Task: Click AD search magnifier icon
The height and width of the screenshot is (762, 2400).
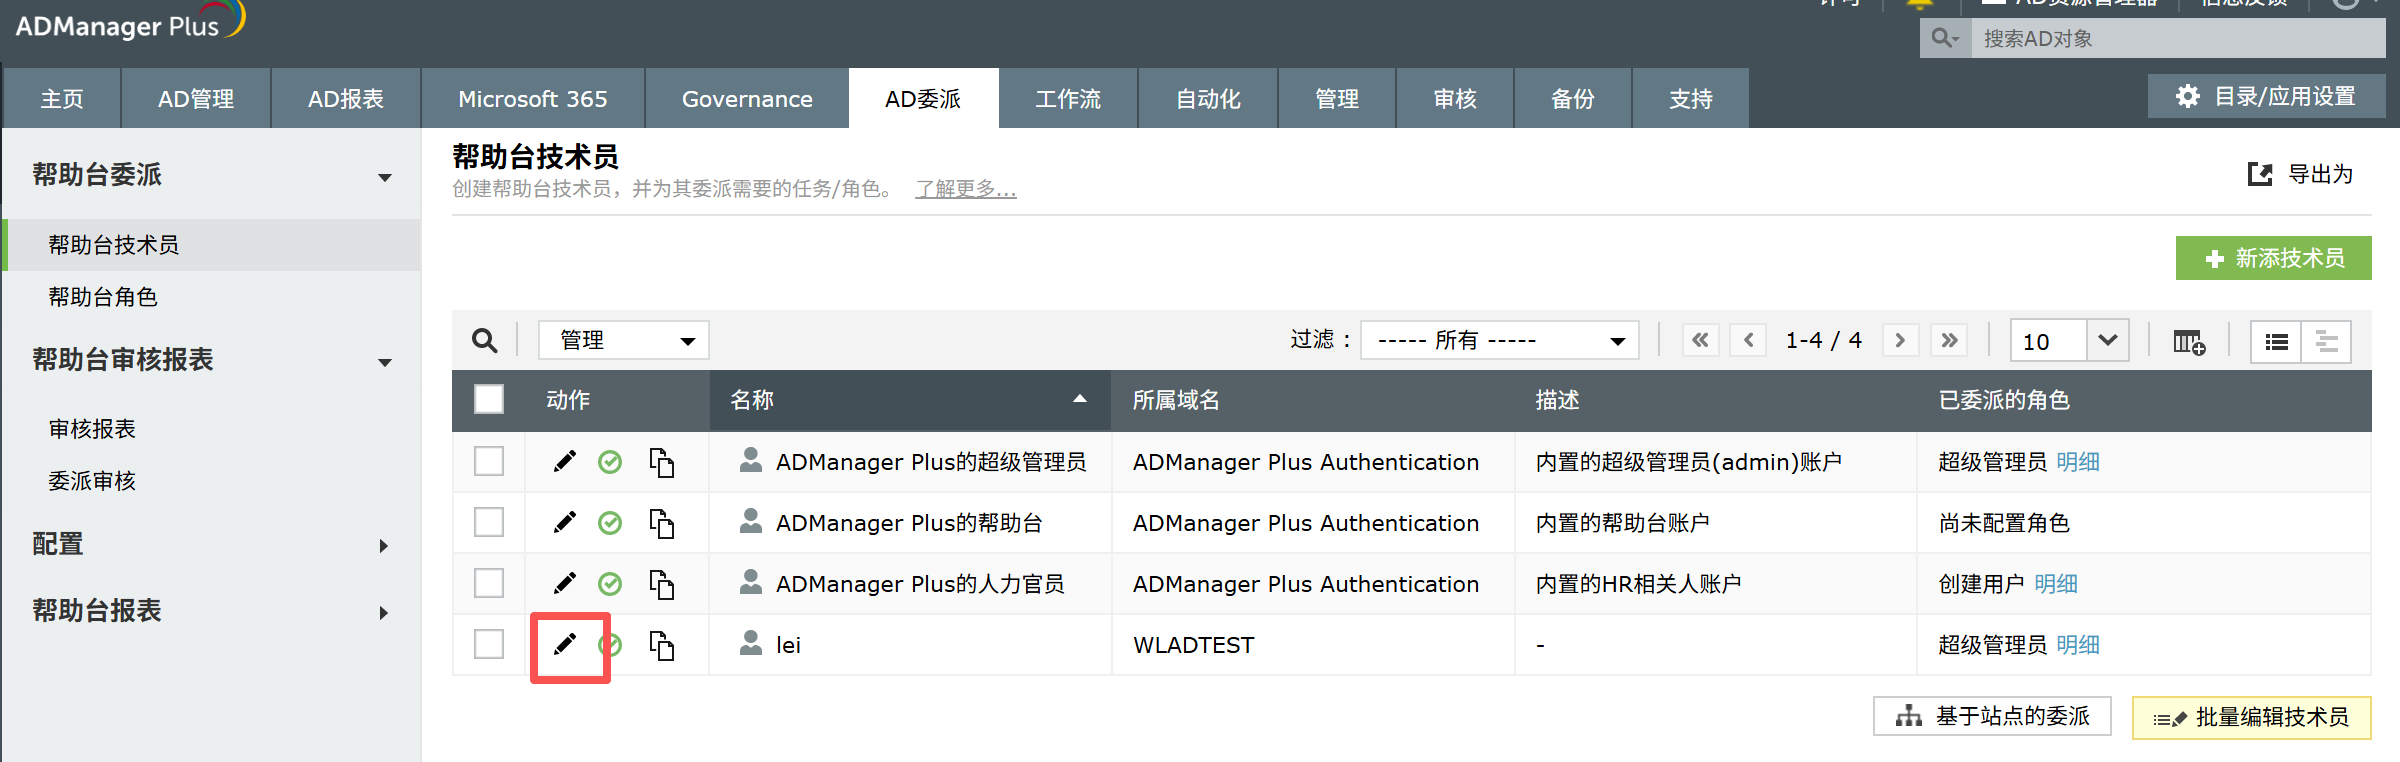Action: (x=1945, y=38)
